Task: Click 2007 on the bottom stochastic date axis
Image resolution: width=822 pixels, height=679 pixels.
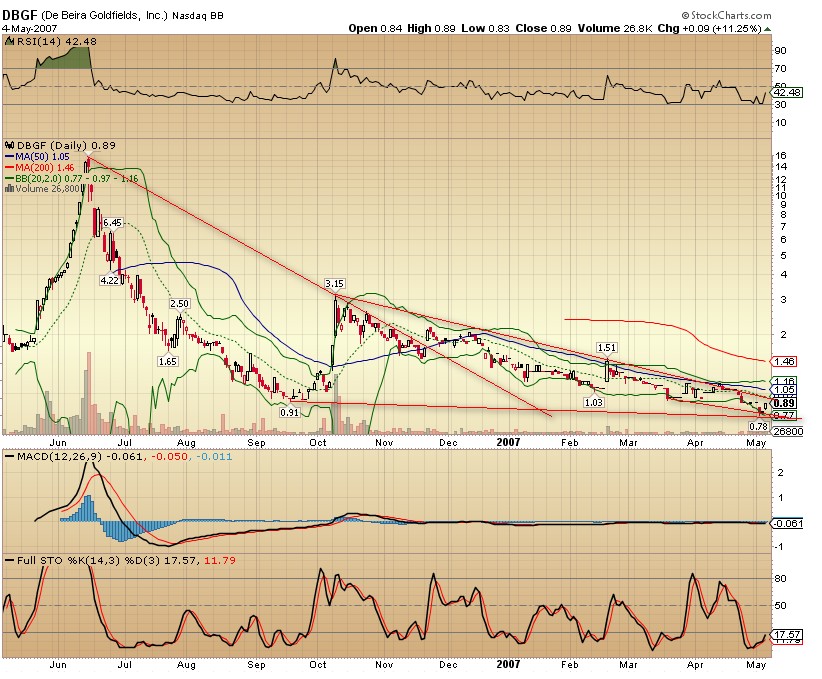Action: [x=508, y=664]
